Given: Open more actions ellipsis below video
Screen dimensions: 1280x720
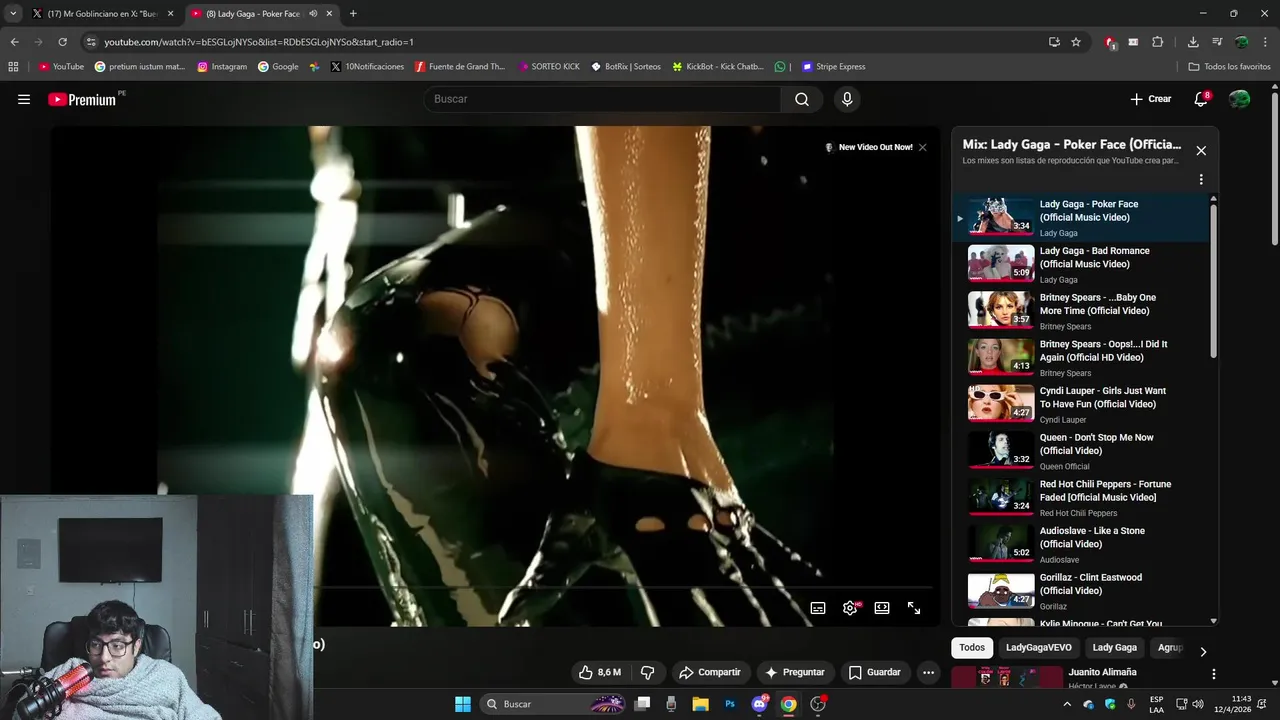Looking at the screenshot, I should point(928,672).
